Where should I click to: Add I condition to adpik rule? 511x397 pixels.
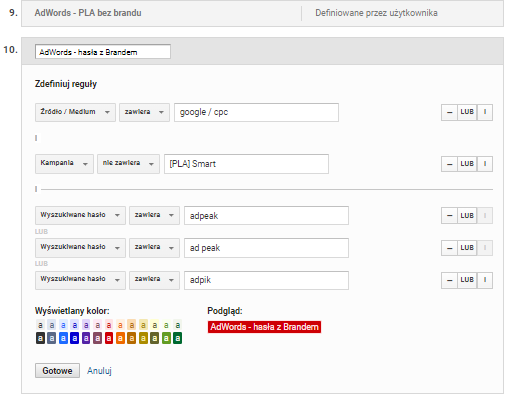tap(485, 280)
